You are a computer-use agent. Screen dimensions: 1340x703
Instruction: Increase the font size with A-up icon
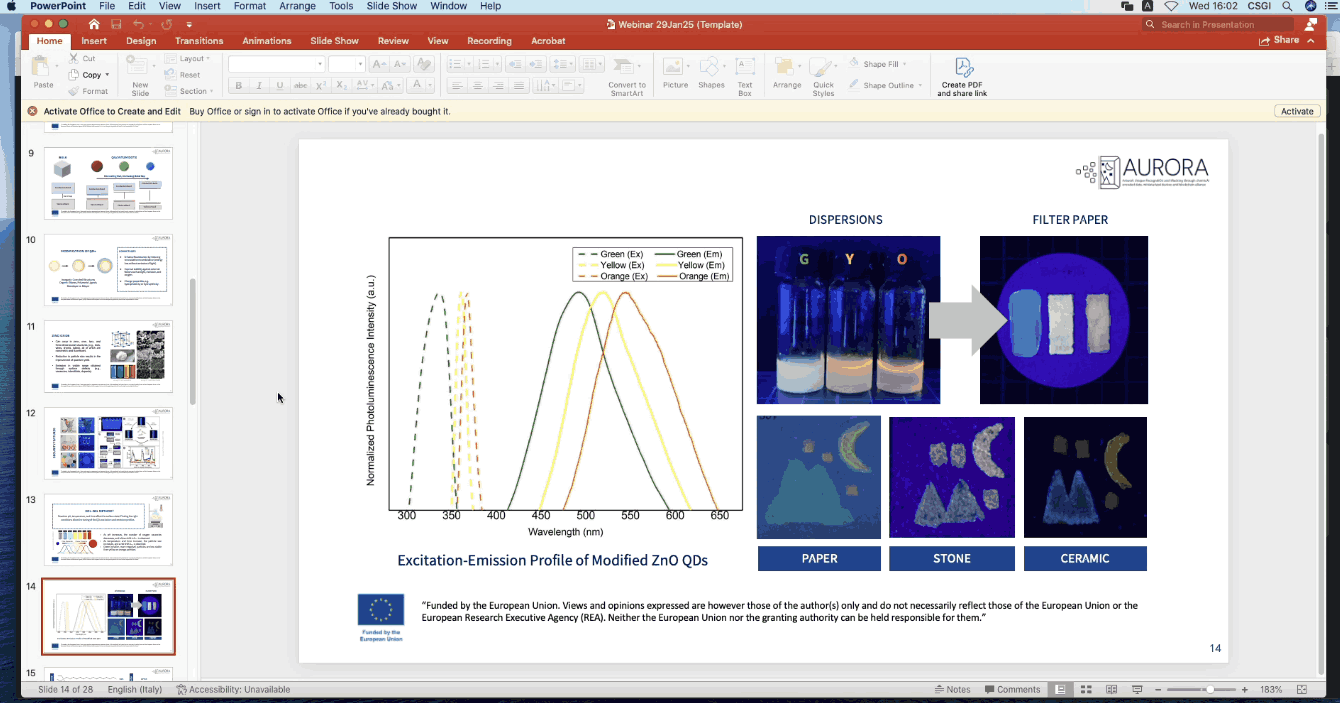coord(380,64)
